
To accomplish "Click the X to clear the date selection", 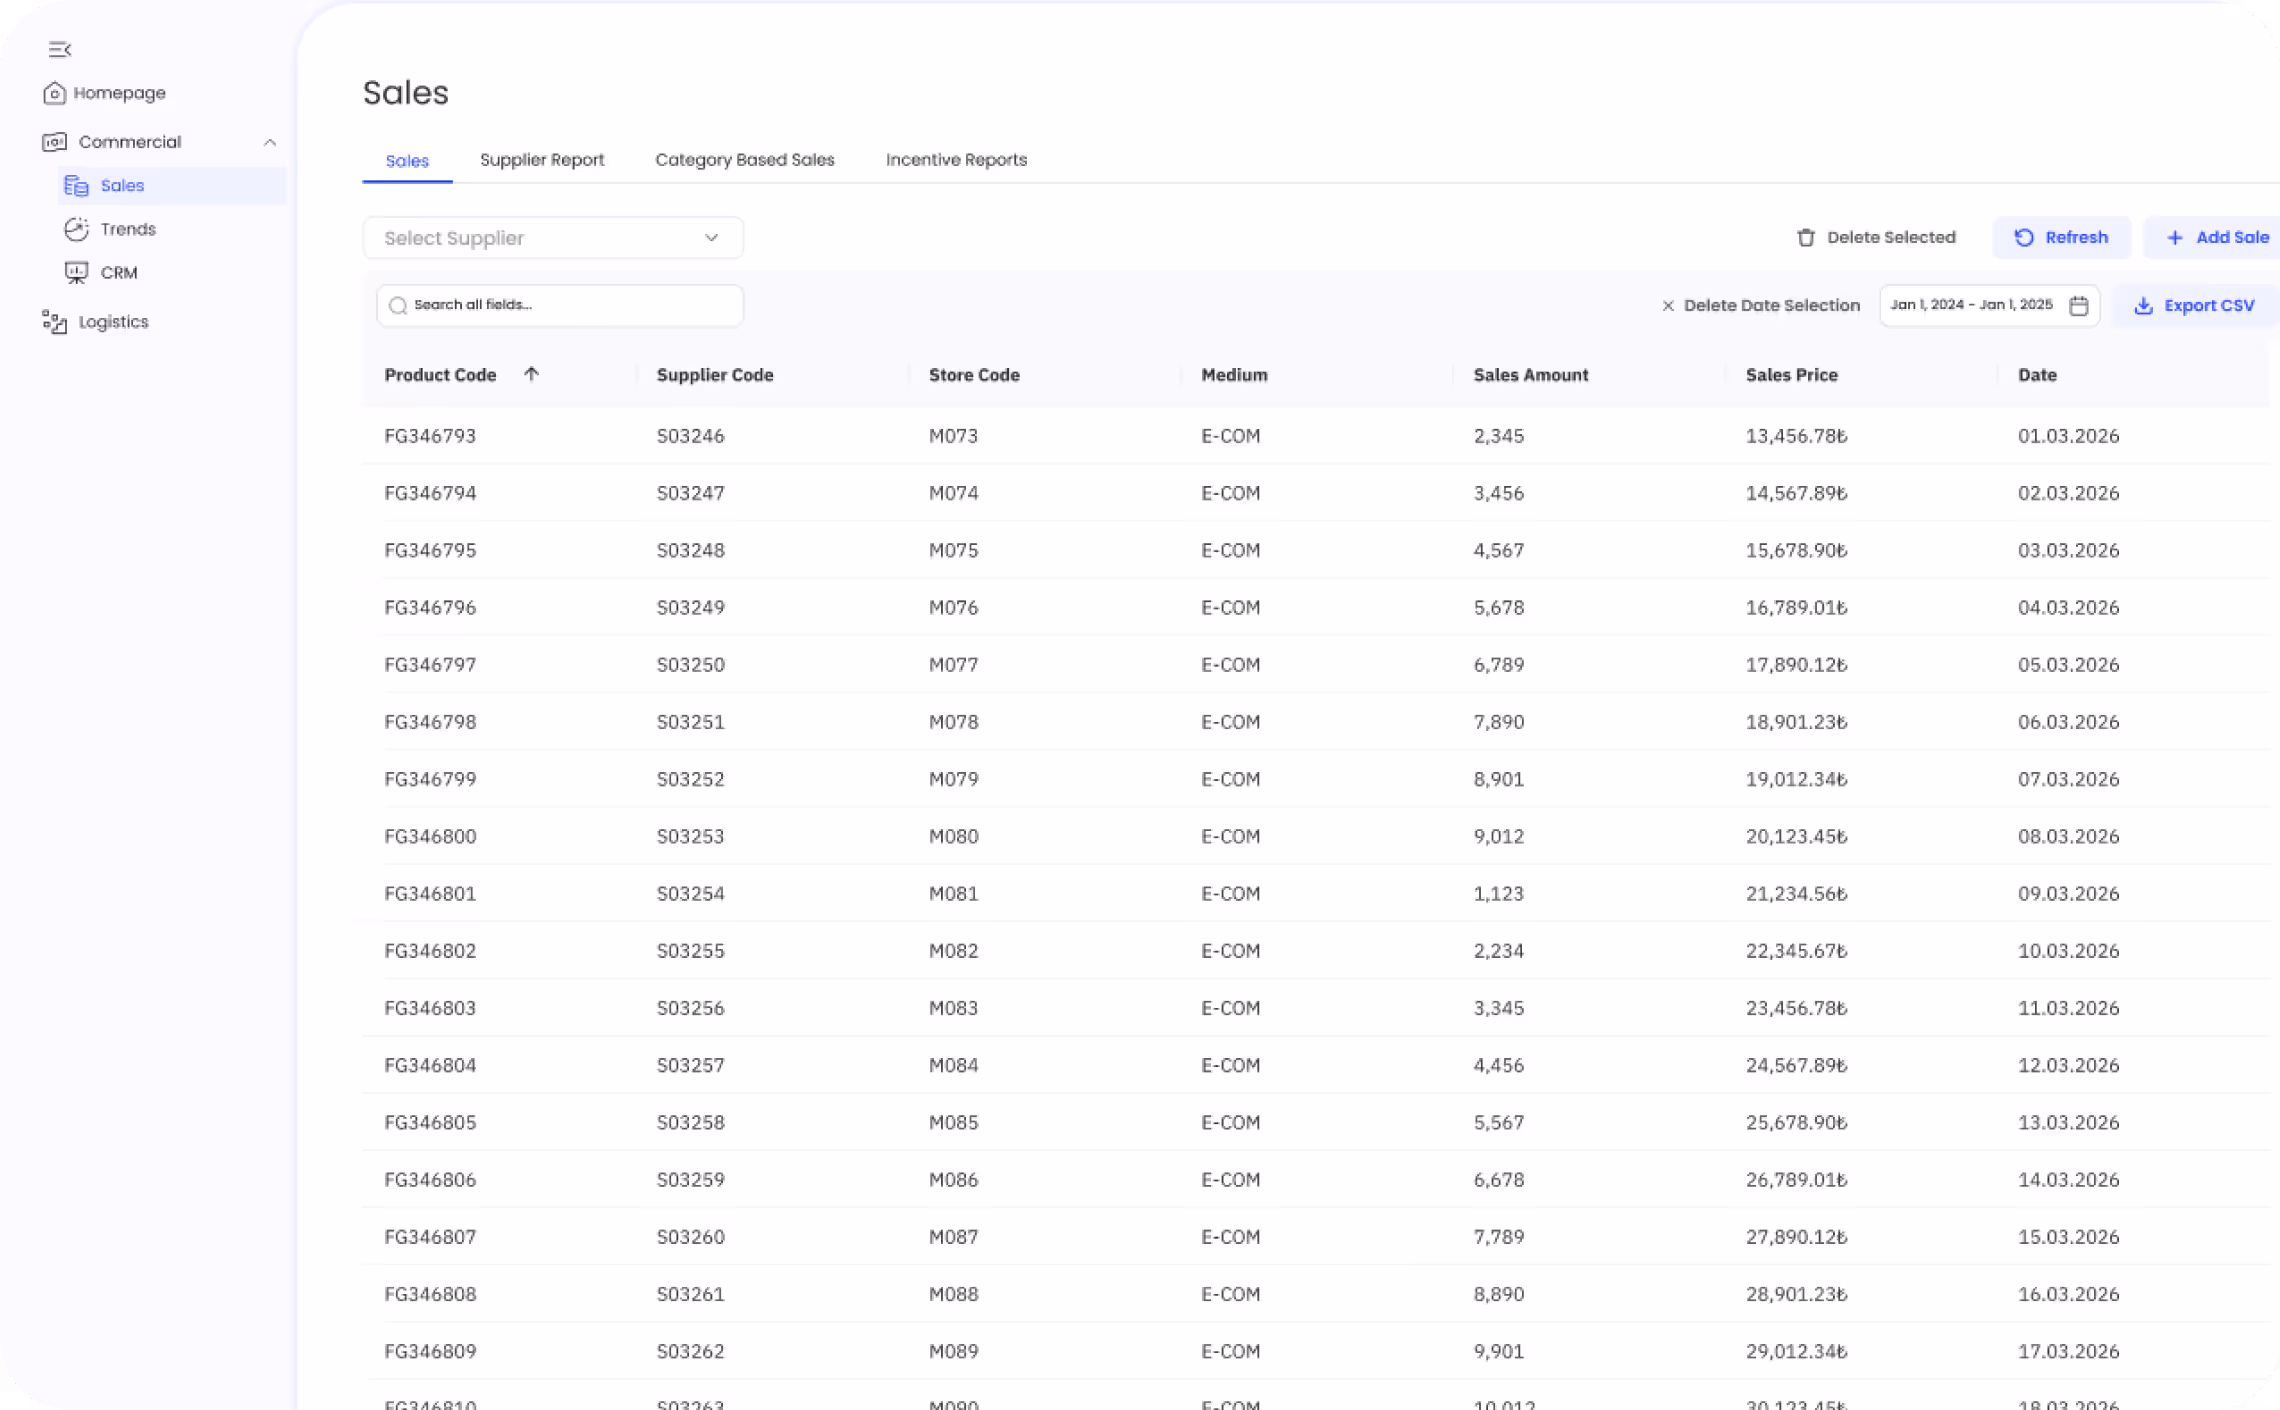I will (1669, 305).
